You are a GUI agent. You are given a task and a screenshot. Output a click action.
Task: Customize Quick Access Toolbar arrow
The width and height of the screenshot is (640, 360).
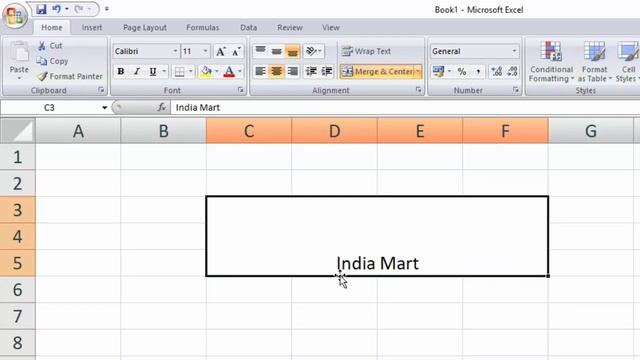coord(107,9)
